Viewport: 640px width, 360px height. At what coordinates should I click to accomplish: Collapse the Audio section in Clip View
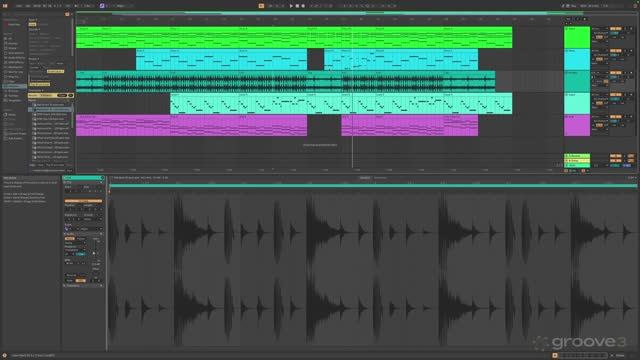point(64,234)
